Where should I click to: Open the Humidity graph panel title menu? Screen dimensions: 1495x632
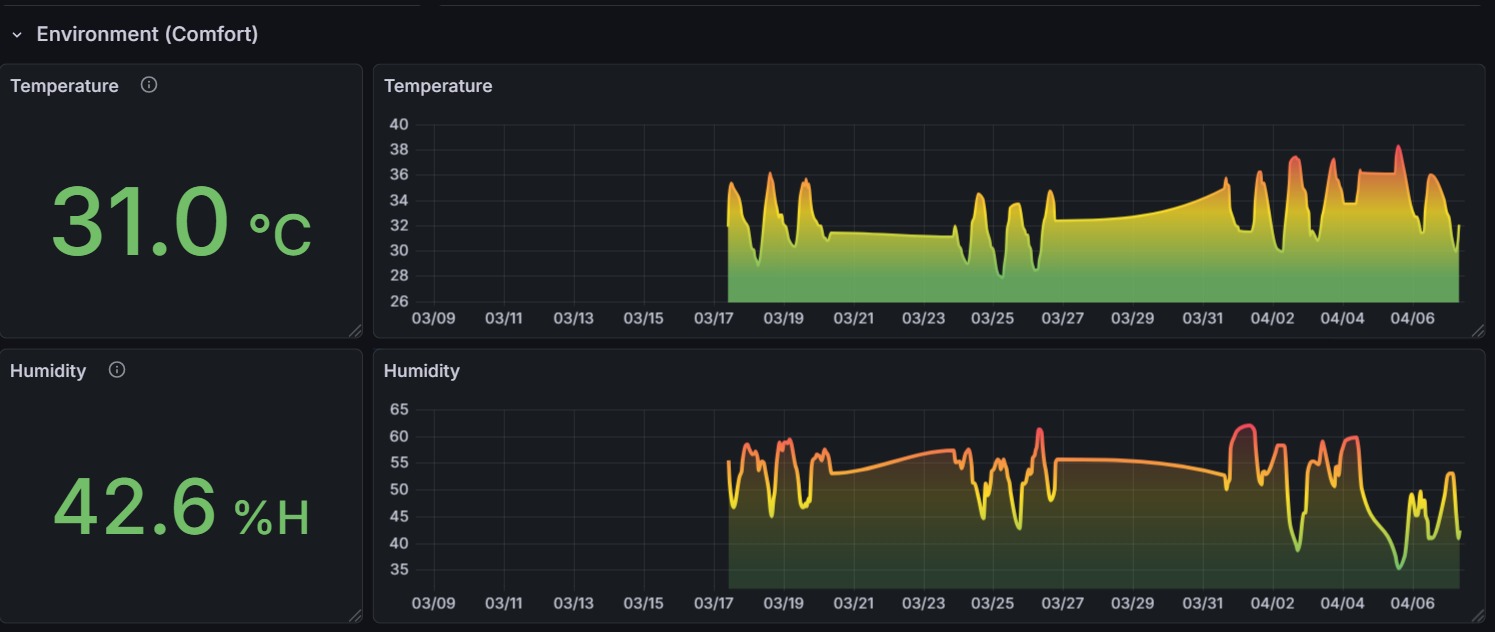[422, 371]
